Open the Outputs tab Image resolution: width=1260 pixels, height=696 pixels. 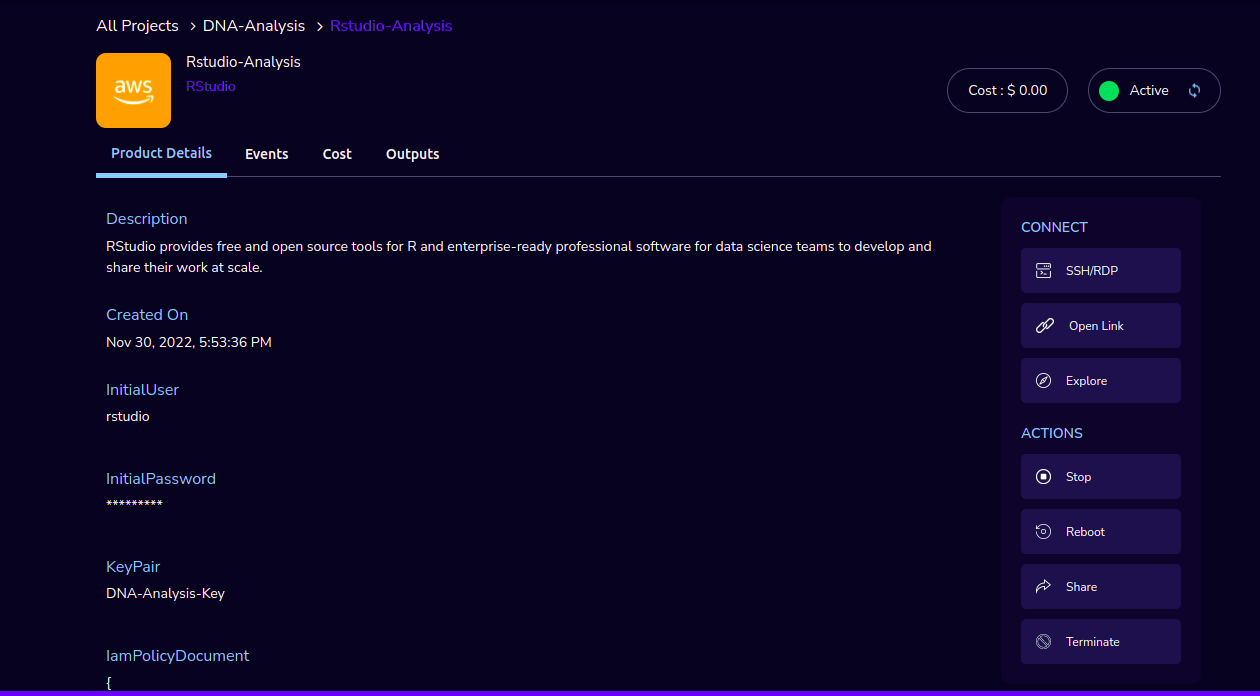pyautogui.click(x=413, y=154)
